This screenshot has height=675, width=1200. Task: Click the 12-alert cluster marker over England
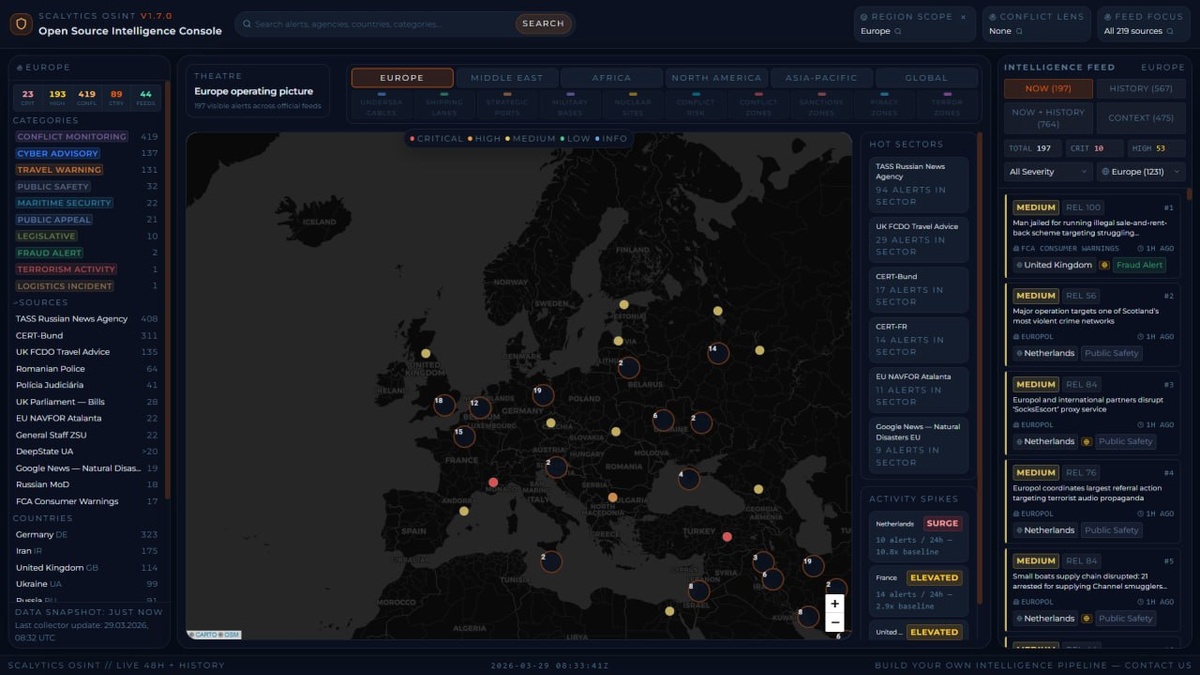(480, 408)
